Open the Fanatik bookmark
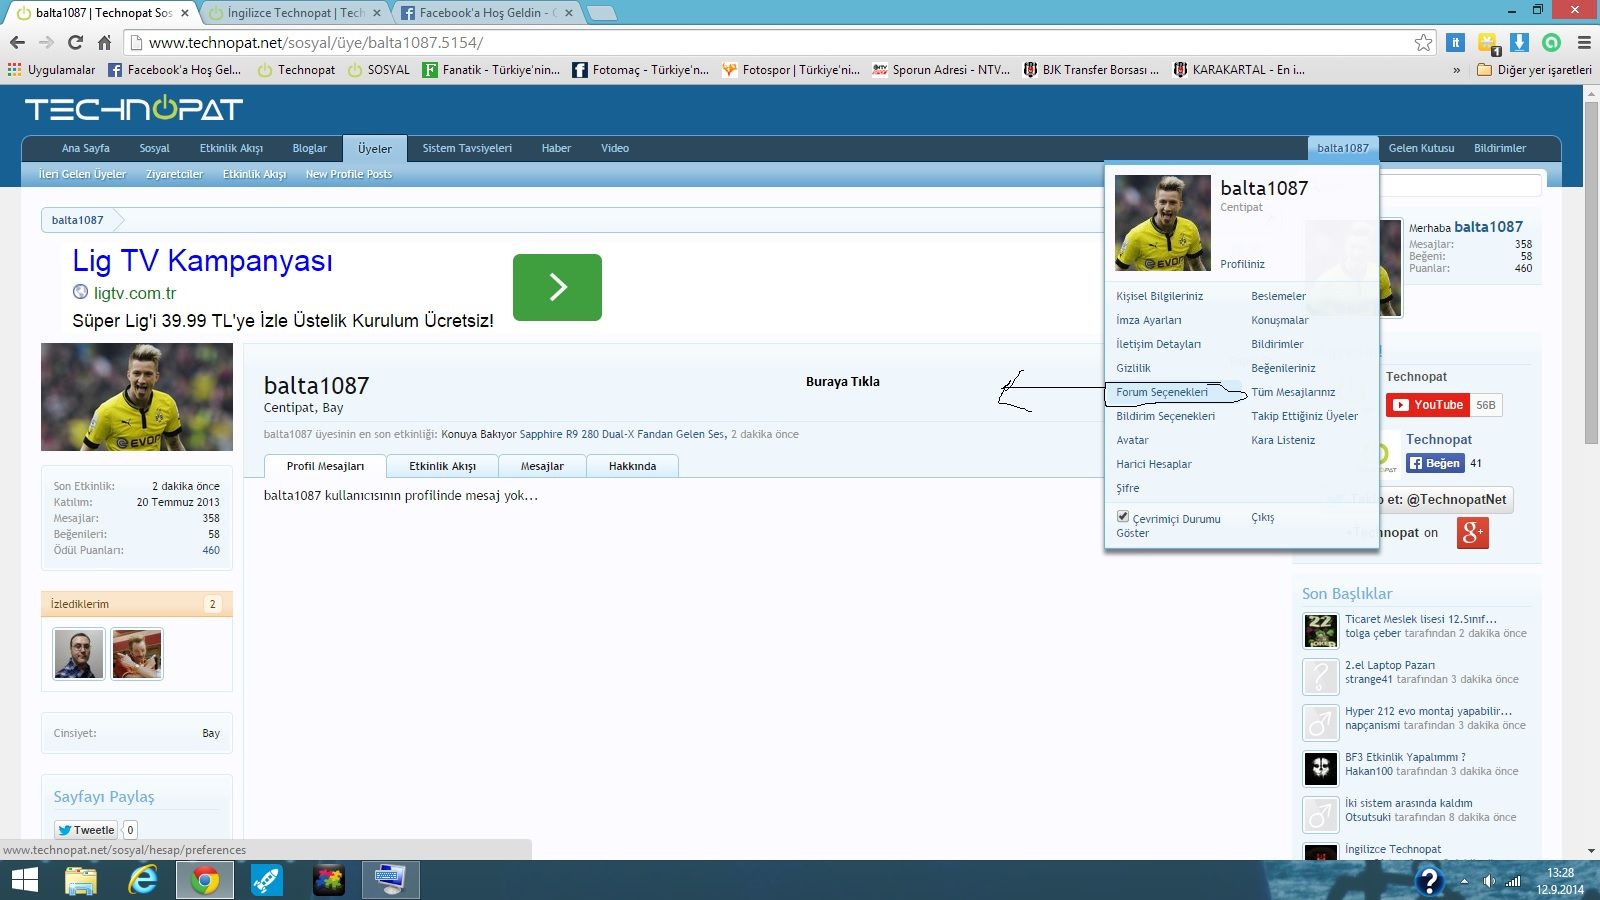 tap(491, 70)
